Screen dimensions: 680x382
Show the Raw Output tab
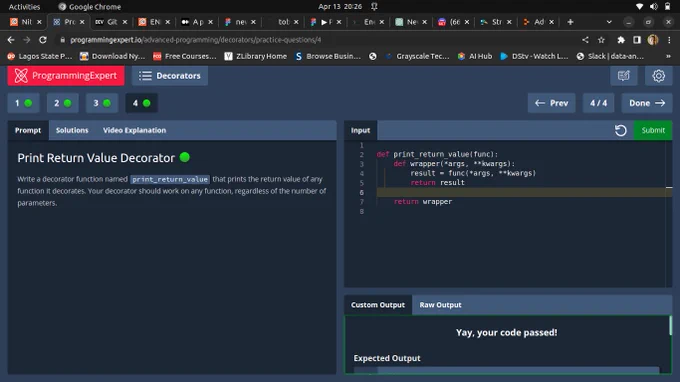click(x=440, y=305)
